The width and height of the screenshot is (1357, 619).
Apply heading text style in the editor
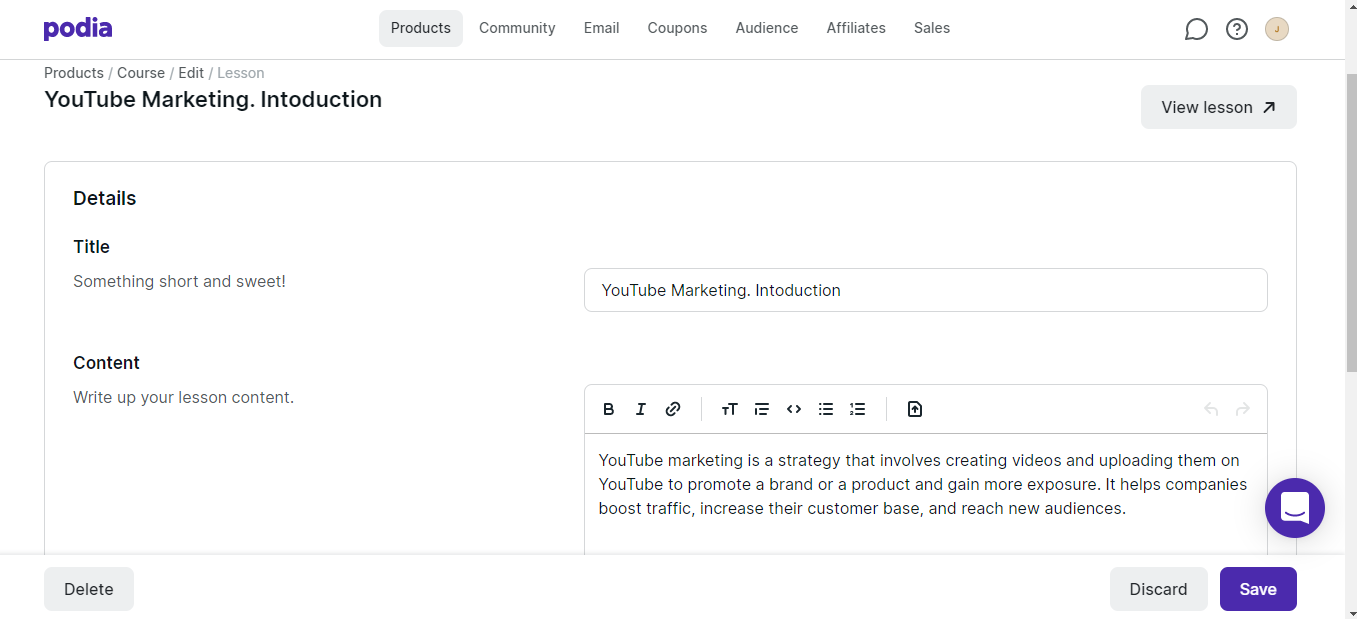(729, 409)
